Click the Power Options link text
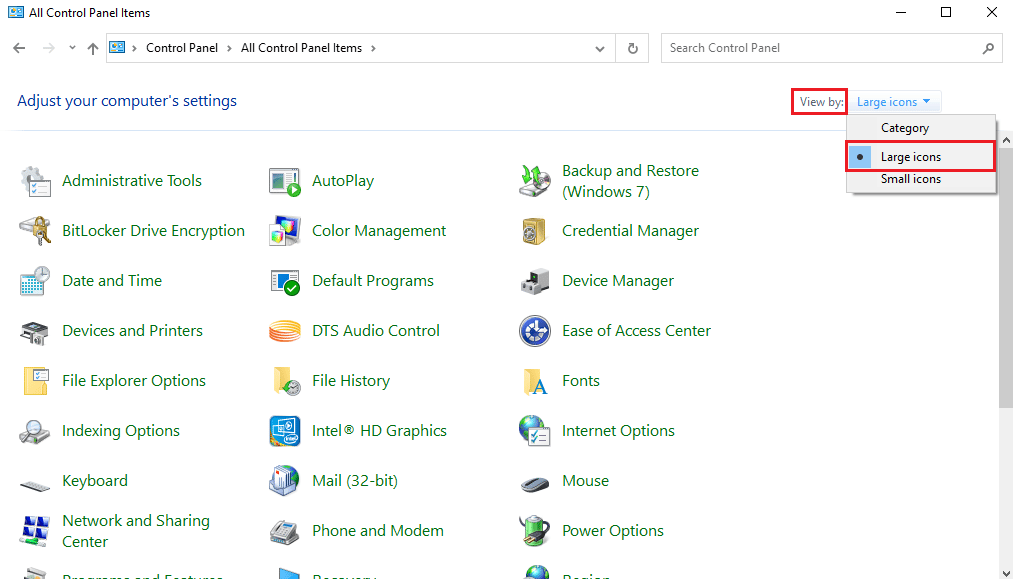This screenshot has width=1013, height=579. coord(612,531)
